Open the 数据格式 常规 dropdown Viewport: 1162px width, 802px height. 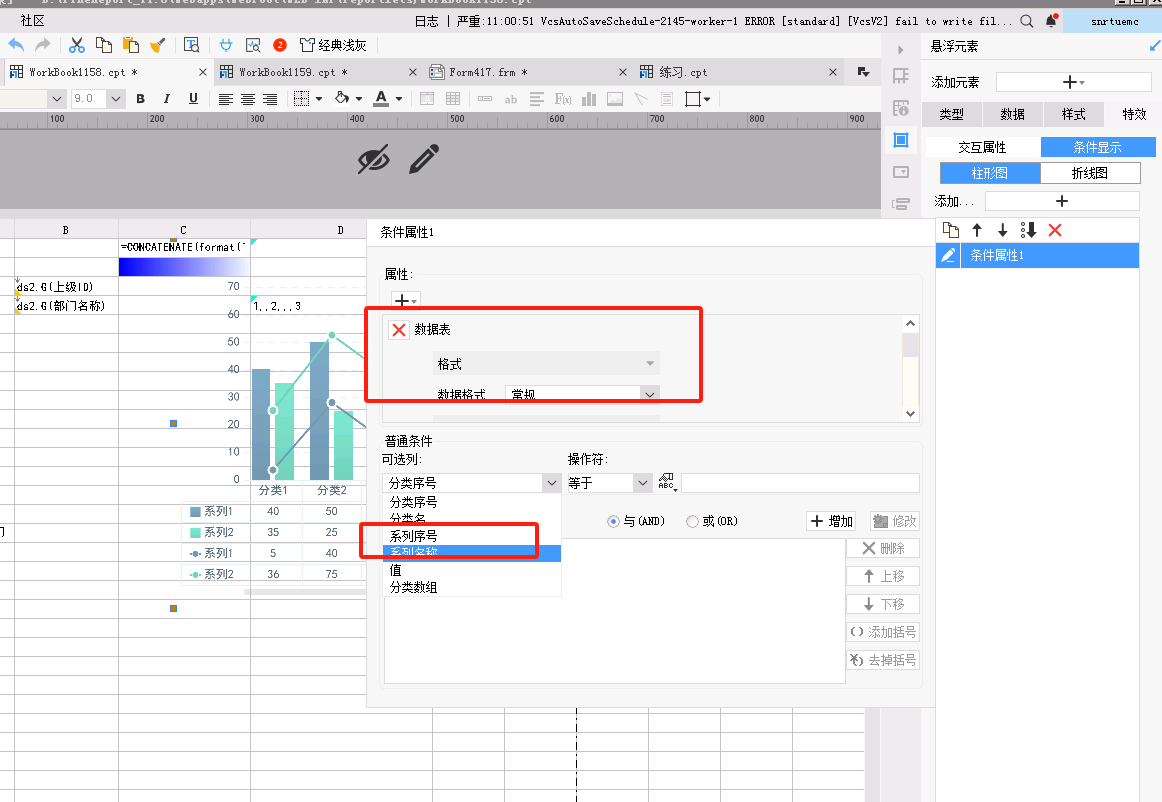(582, 394)
